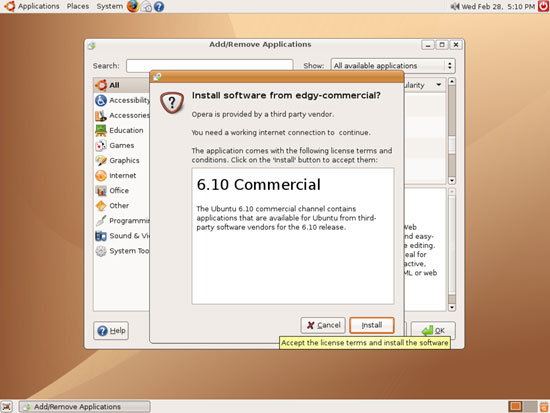
Task: Select the System Tools category icon
Action: pos(101,251)
